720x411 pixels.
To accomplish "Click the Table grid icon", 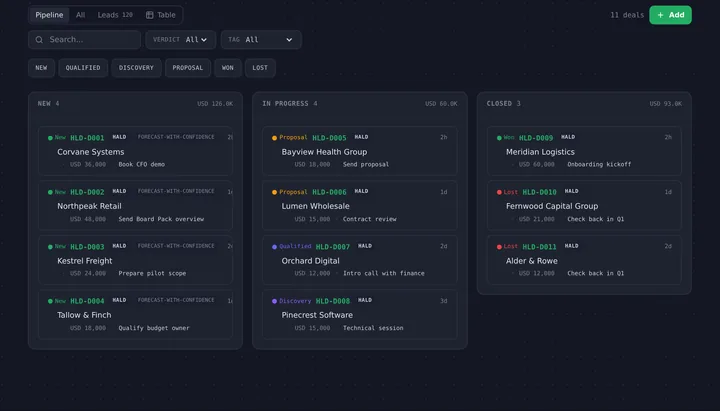I will coord(150,15).
